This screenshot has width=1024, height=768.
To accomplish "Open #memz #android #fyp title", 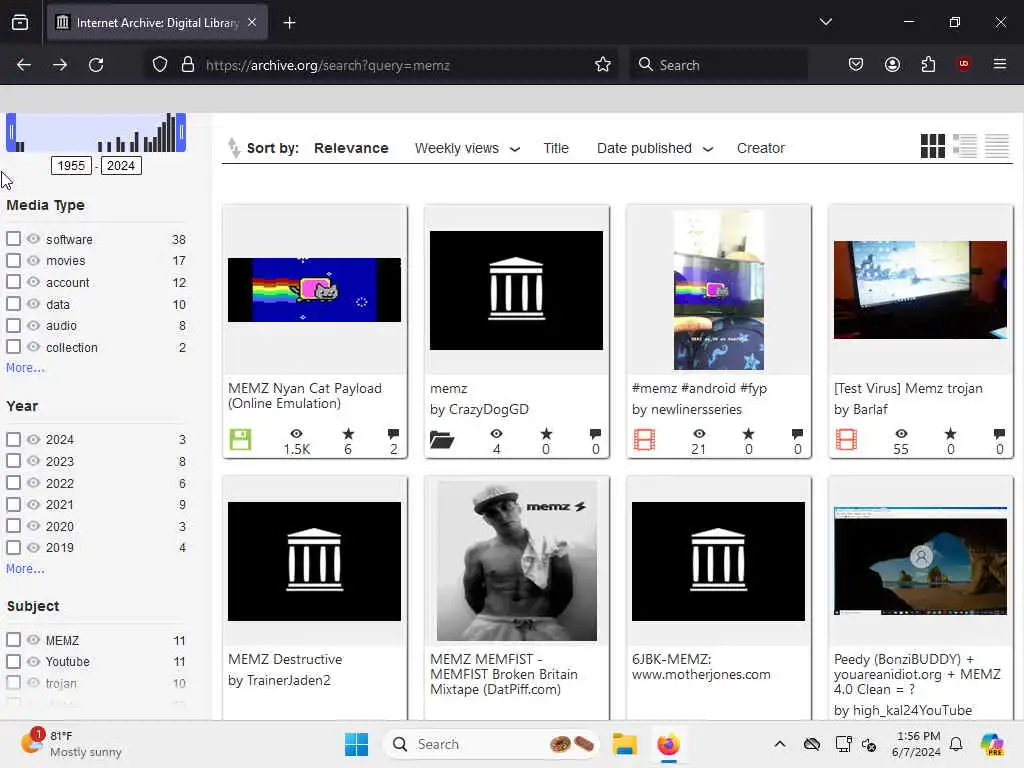I will [x=699, y=388].
